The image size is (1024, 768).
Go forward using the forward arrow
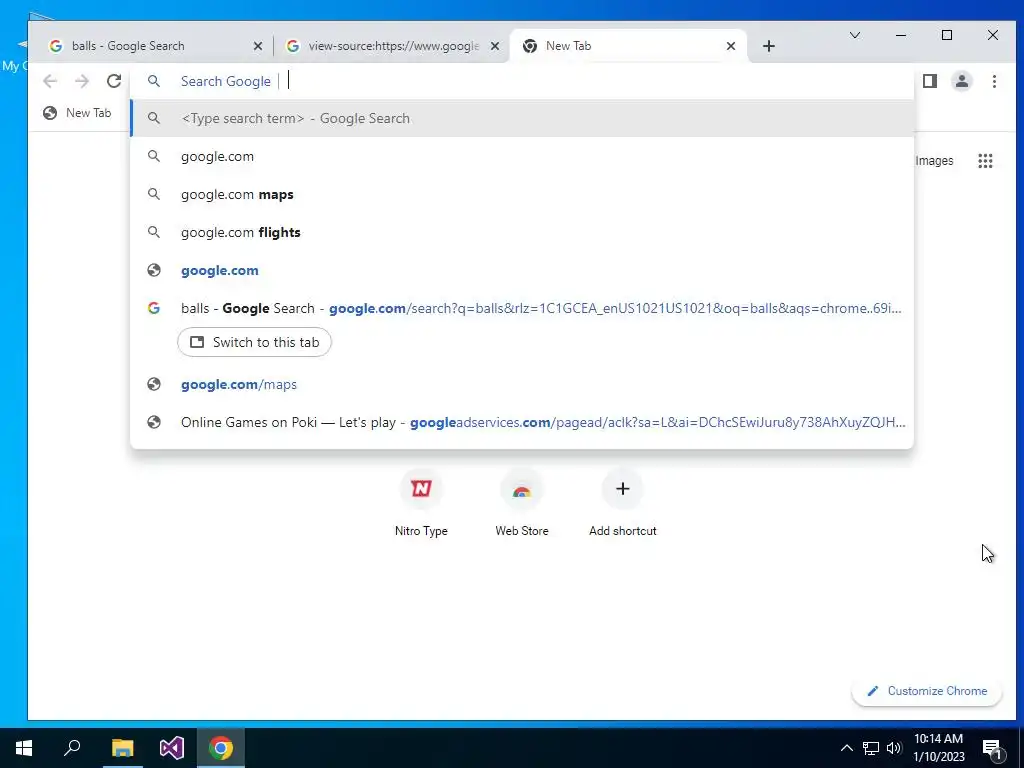point(82,81)
